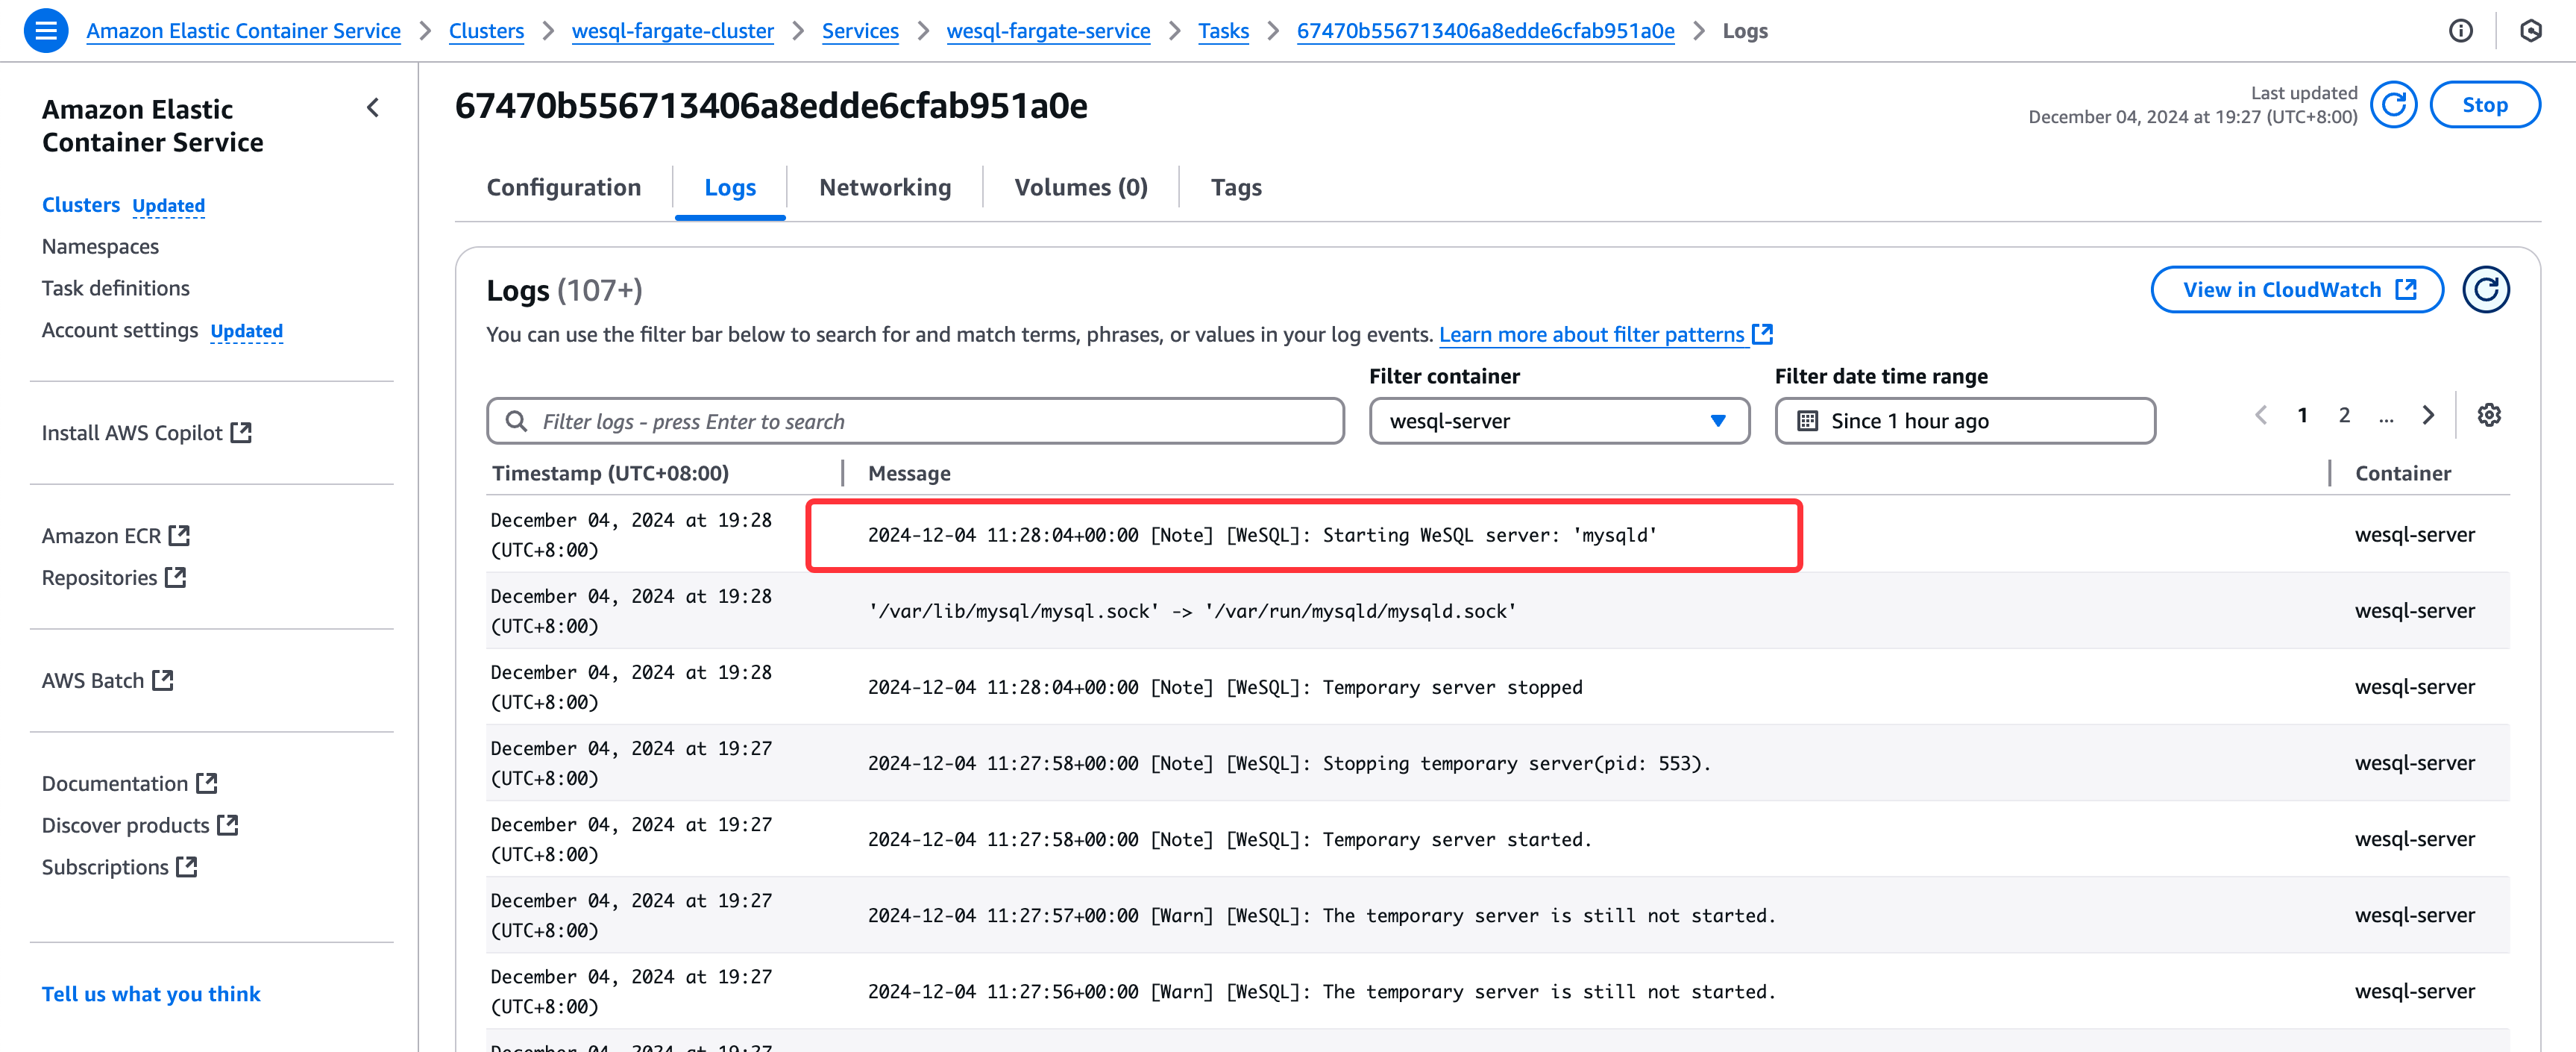Viewport: 2576px width, 1052px height.
Task: Open log table preferences gear
Action: pos(2489,415)
